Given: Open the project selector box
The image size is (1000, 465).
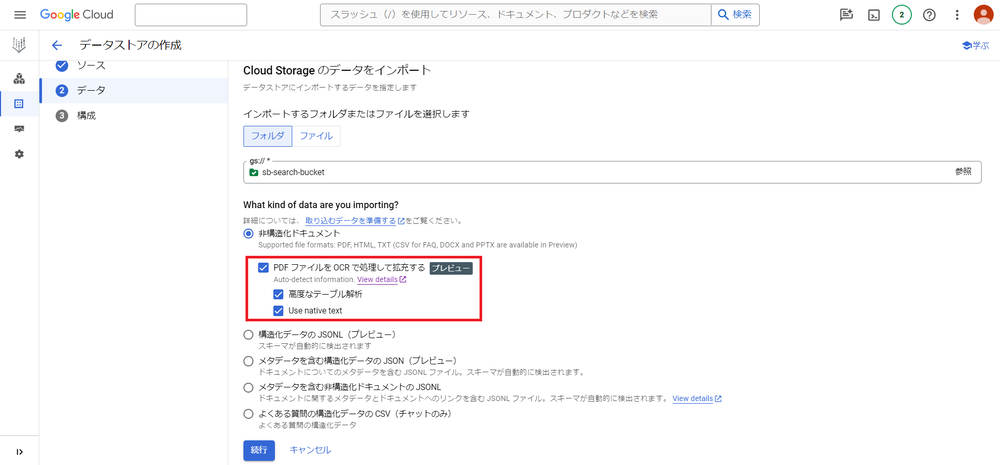Looking at the screenshot, I should tap(191, 15).
